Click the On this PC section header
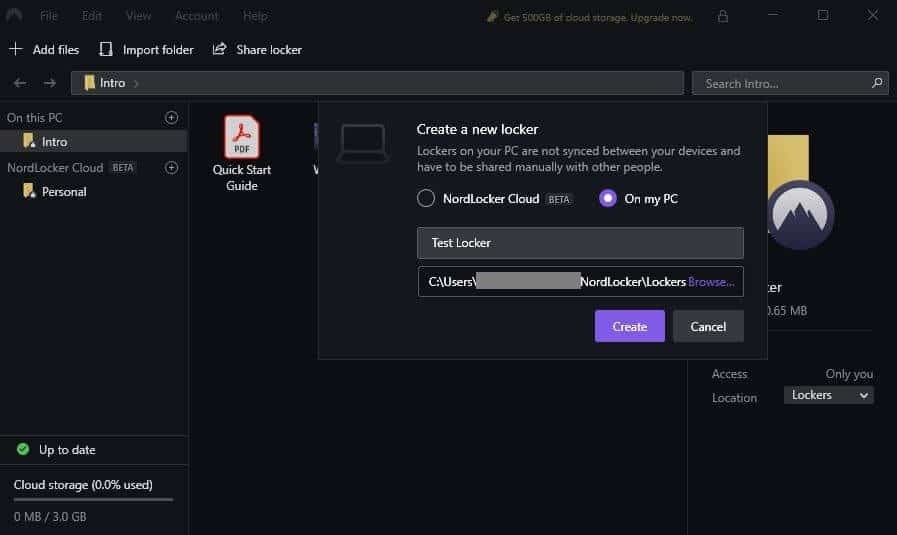 pyautogui.click(x=34, y=117)
